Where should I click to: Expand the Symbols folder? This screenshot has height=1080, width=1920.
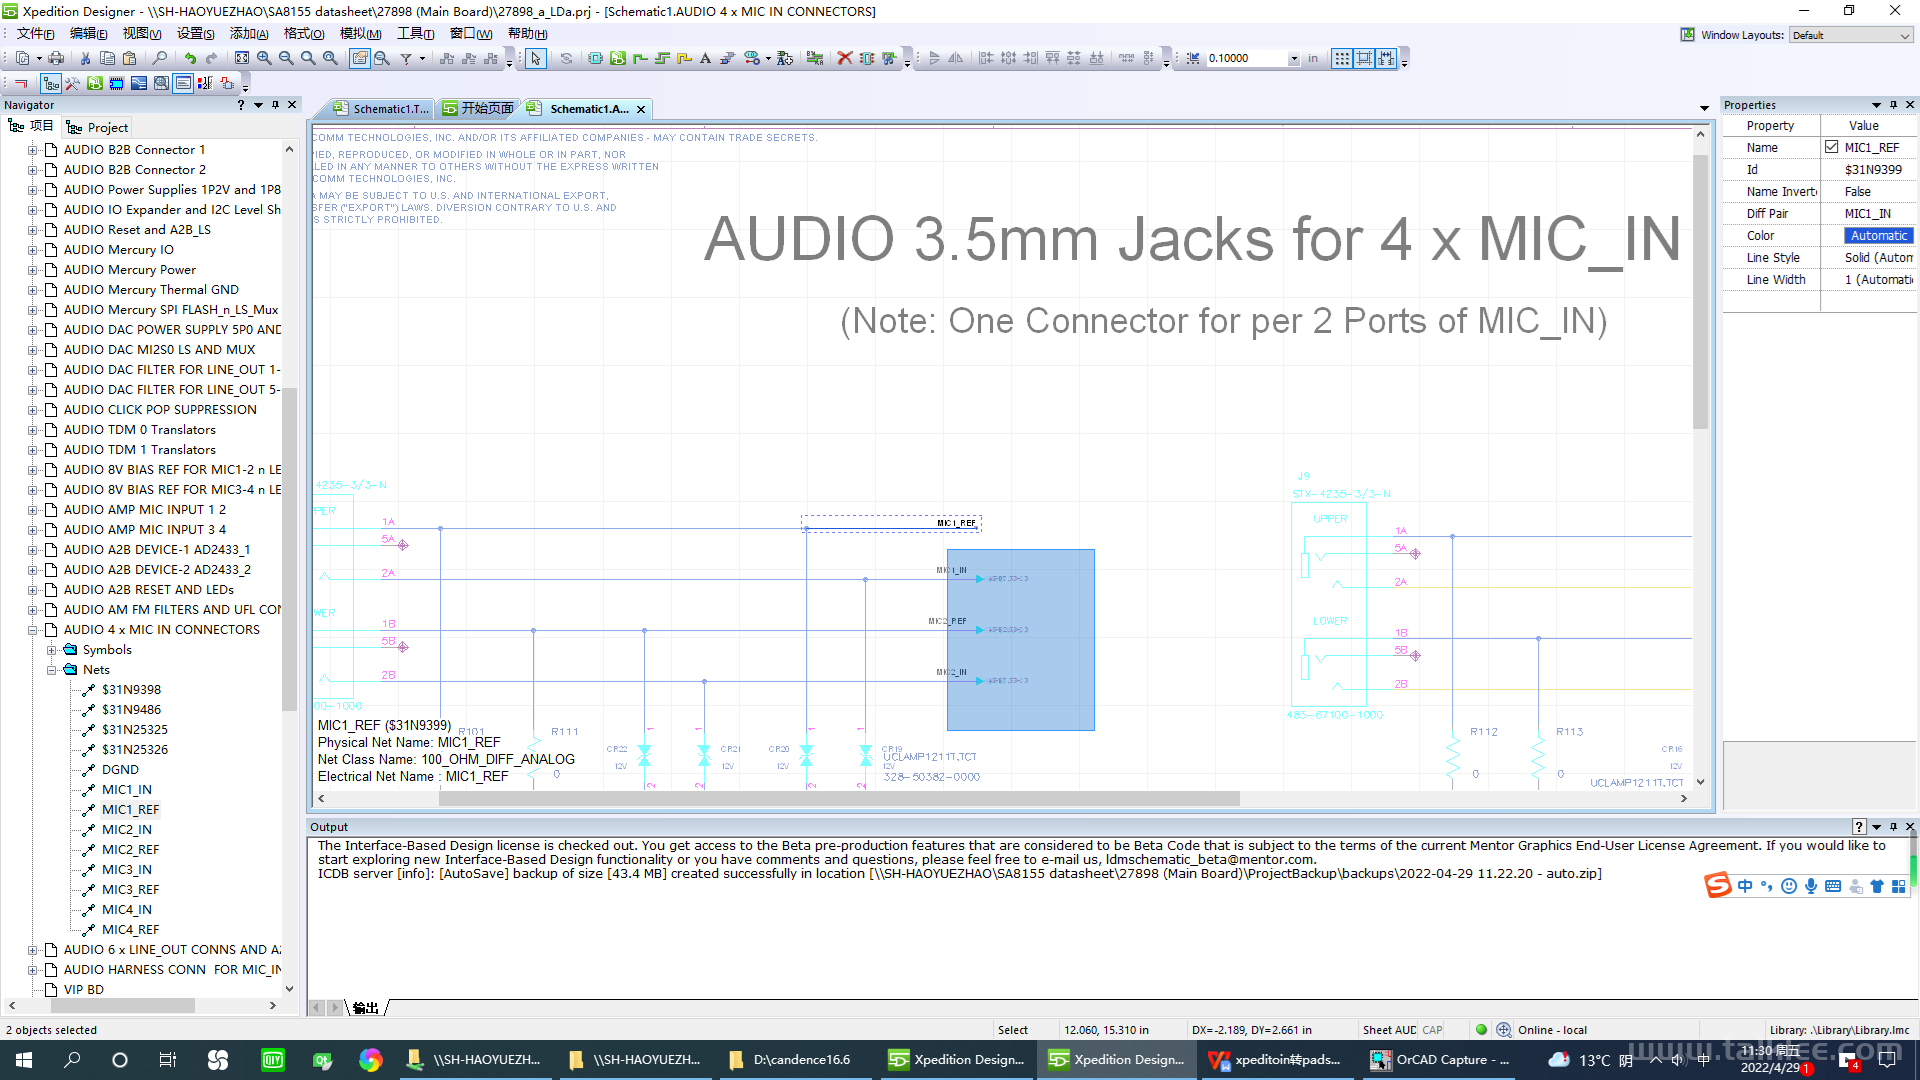click(x=51, y=650)
